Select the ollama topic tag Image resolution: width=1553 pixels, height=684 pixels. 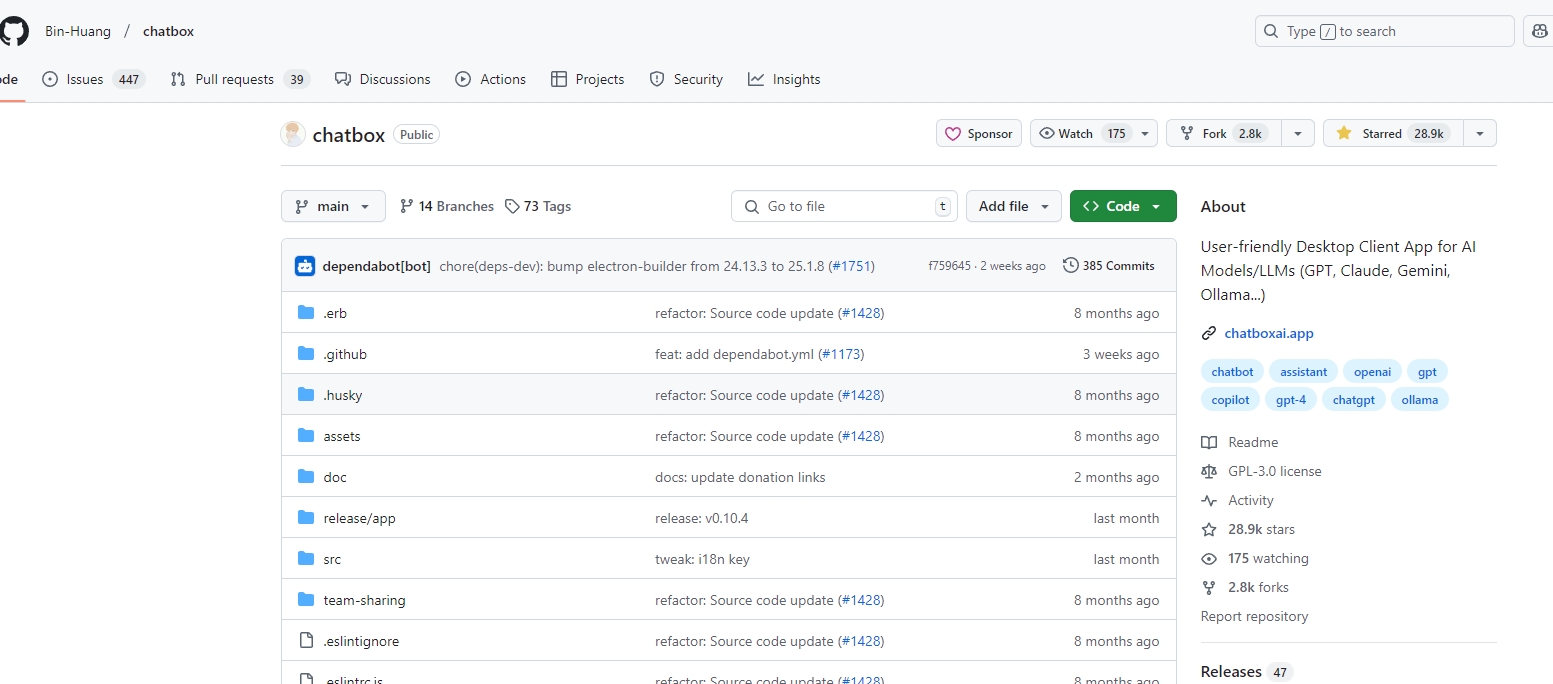(x=1420, y=399)
